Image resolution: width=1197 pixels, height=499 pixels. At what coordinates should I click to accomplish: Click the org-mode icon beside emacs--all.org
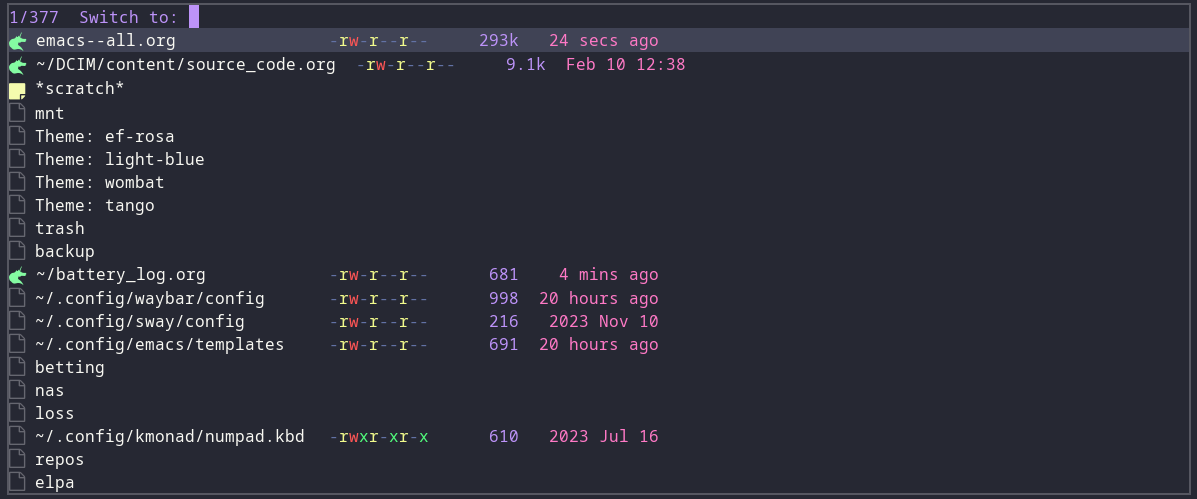click(x=17, y=42)
